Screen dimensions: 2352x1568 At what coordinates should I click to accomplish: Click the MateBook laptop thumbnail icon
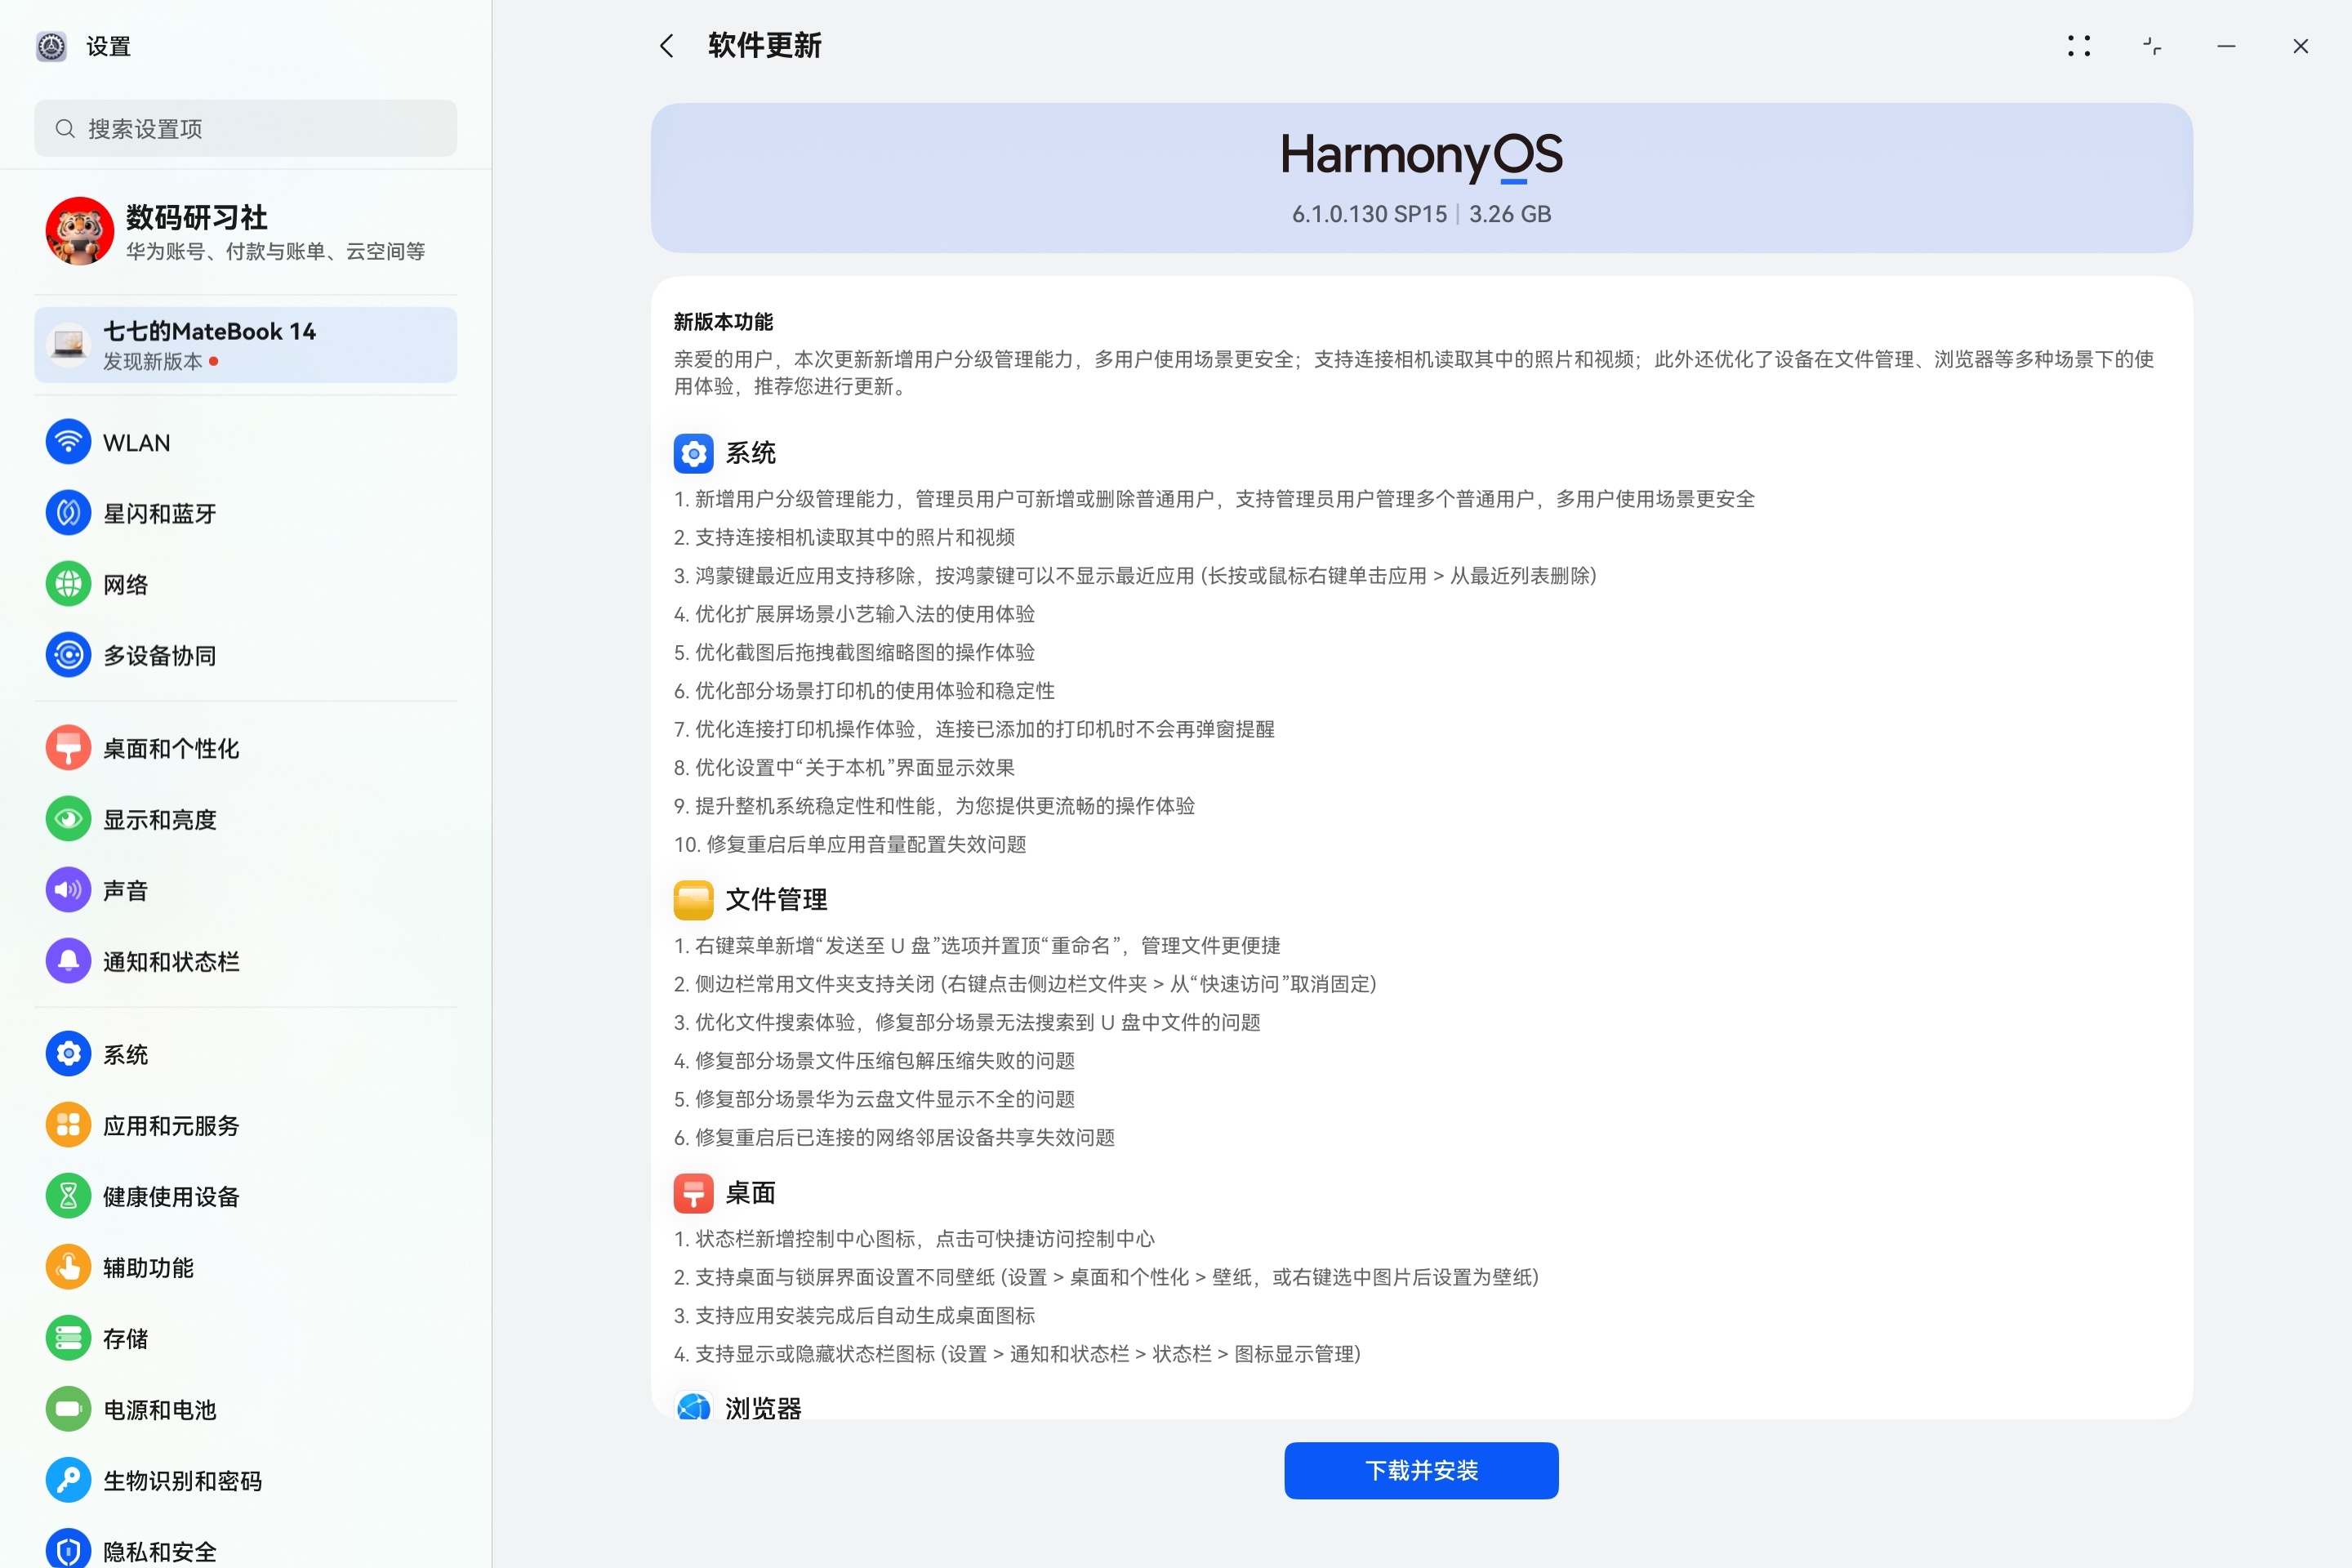[69, 344]
